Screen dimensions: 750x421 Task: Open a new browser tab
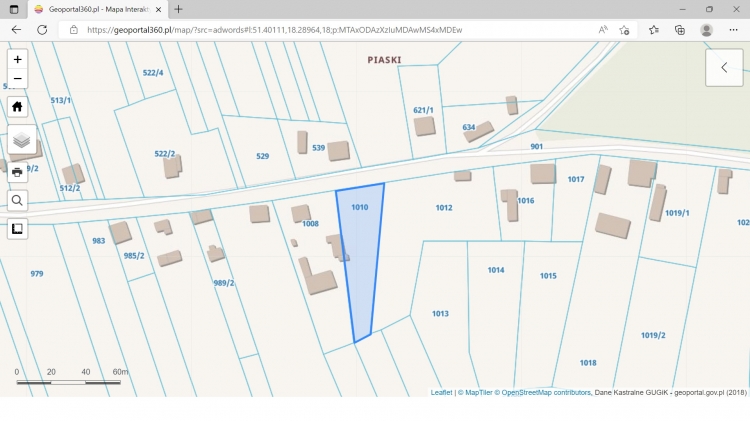(179, 9)
